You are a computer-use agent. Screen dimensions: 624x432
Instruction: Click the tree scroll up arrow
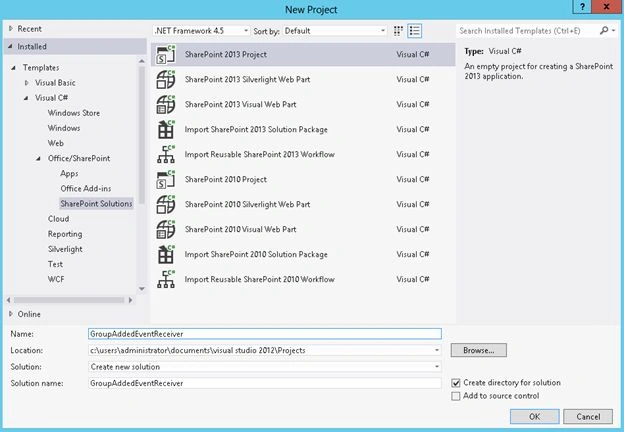click(142, 61)
